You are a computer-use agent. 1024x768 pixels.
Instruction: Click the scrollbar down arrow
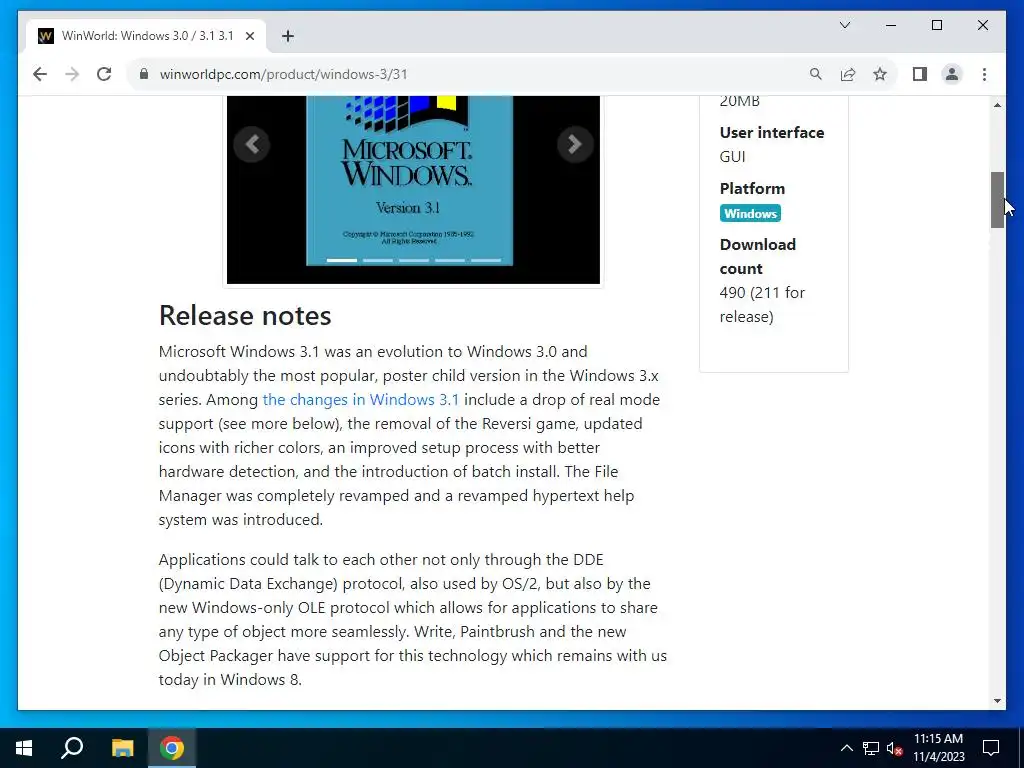click(997, 701)
